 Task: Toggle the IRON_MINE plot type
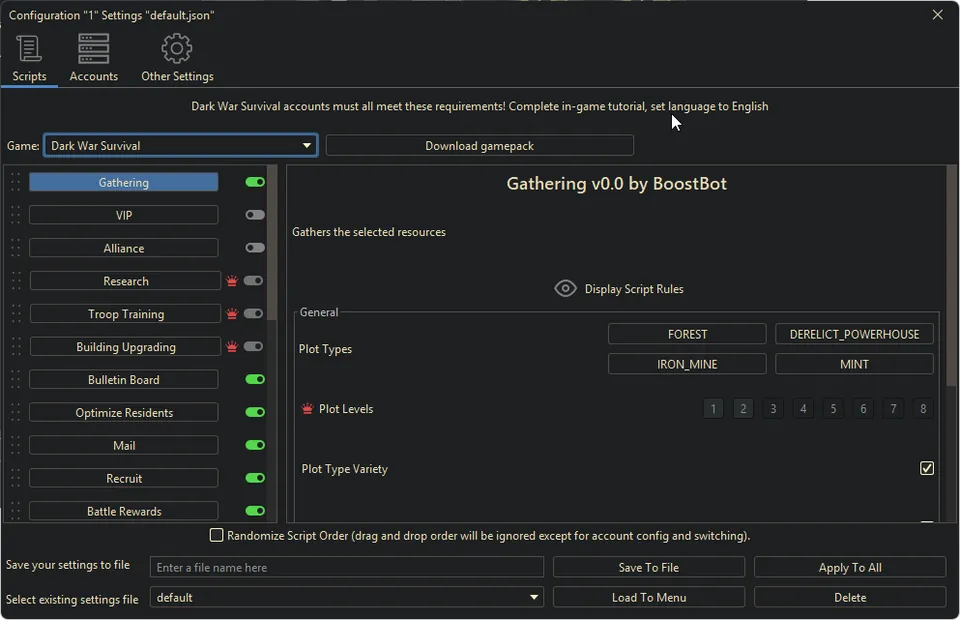pyautogui.click(x=687, y=364)
